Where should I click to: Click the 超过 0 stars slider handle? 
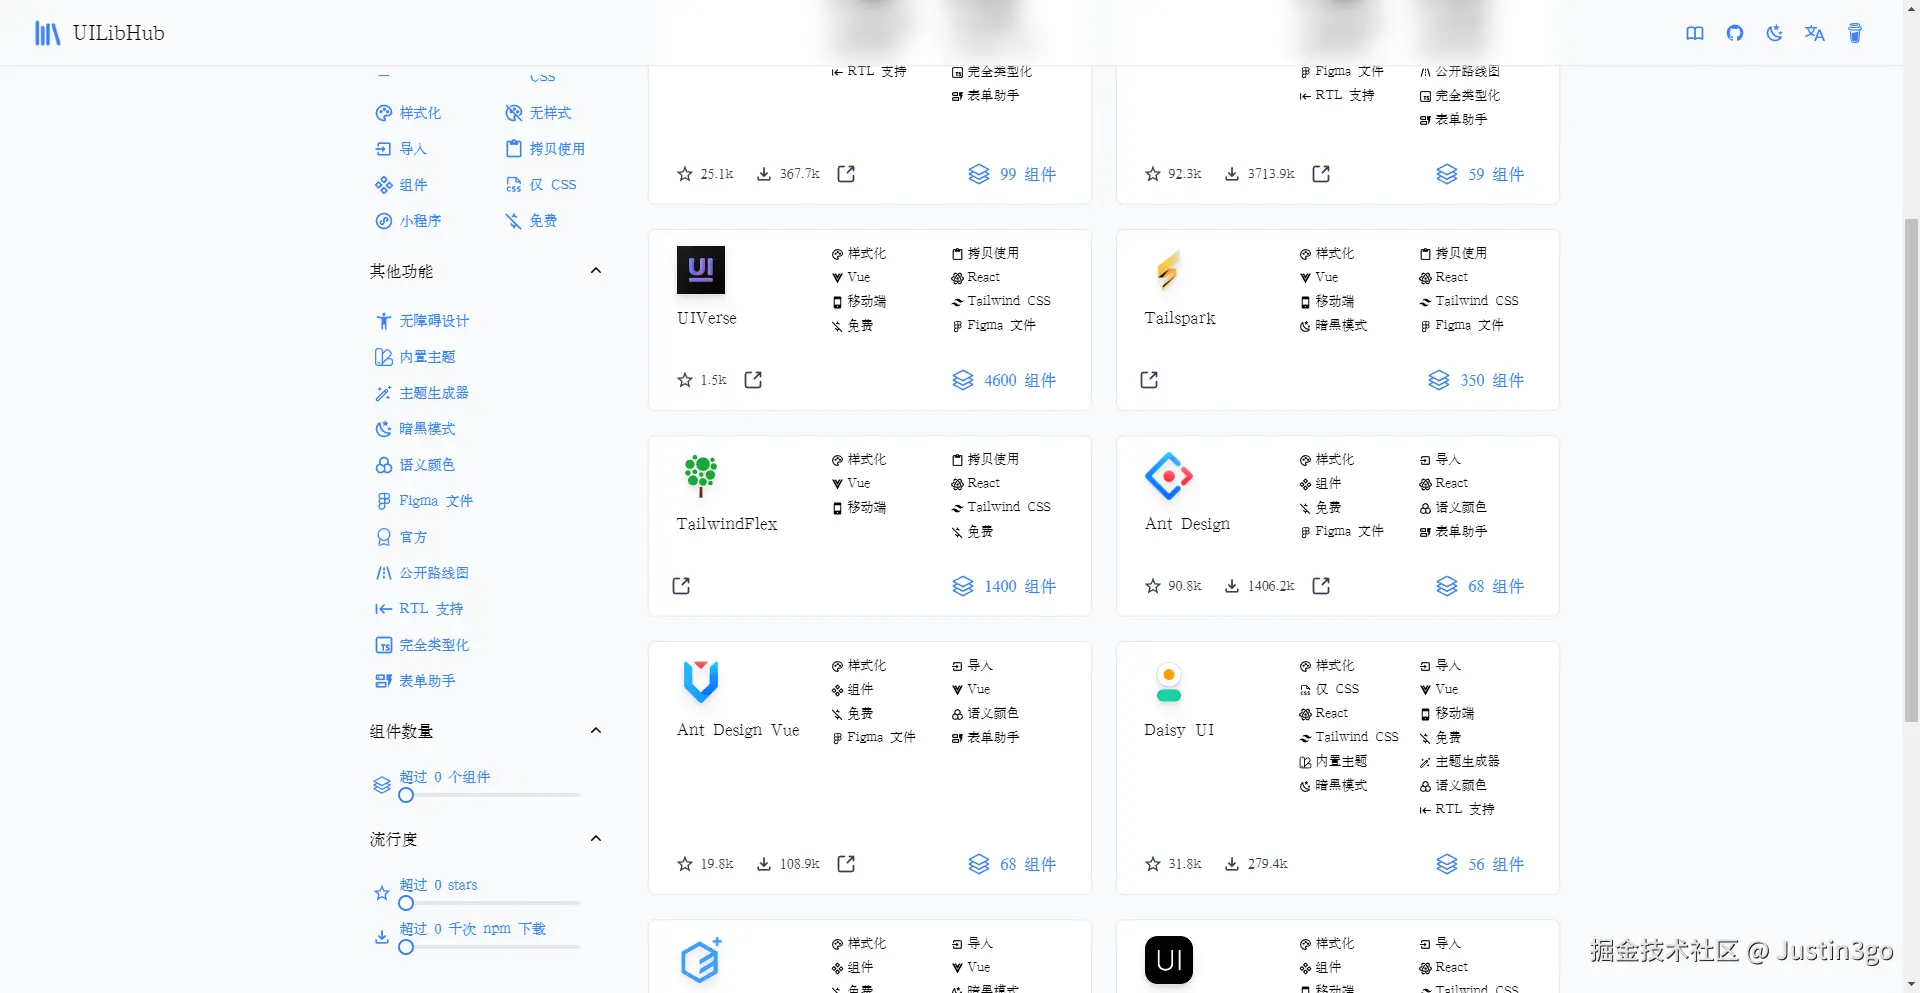coord(406,903)
